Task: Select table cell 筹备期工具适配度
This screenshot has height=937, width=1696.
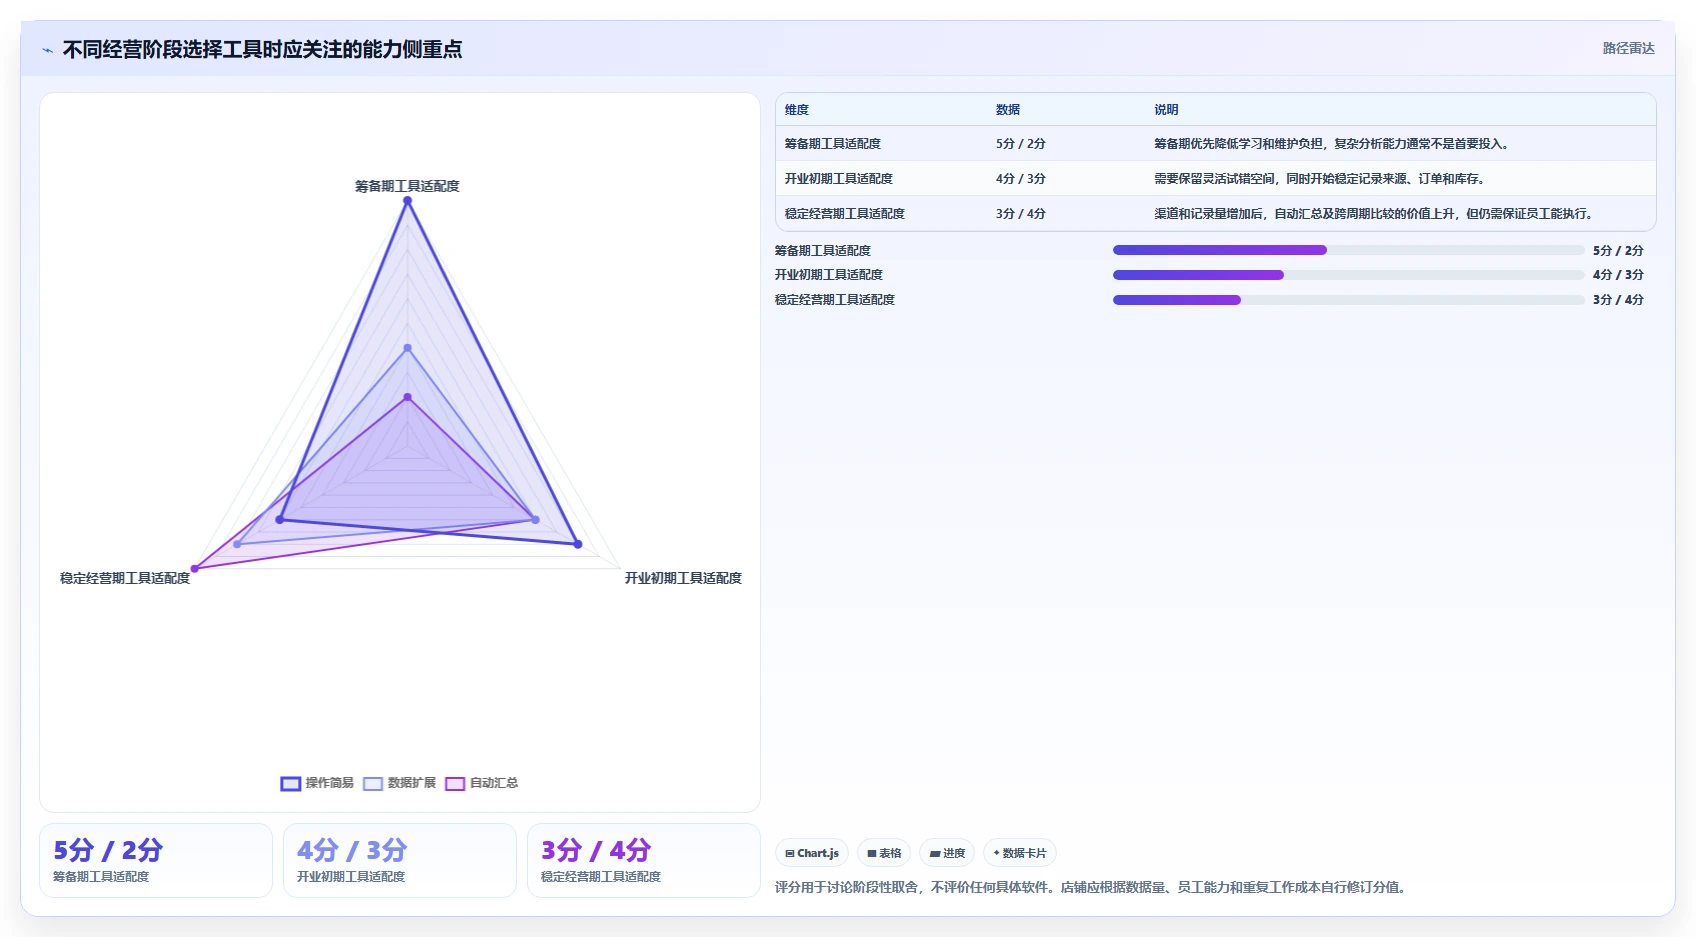Action: coord(833,144)
